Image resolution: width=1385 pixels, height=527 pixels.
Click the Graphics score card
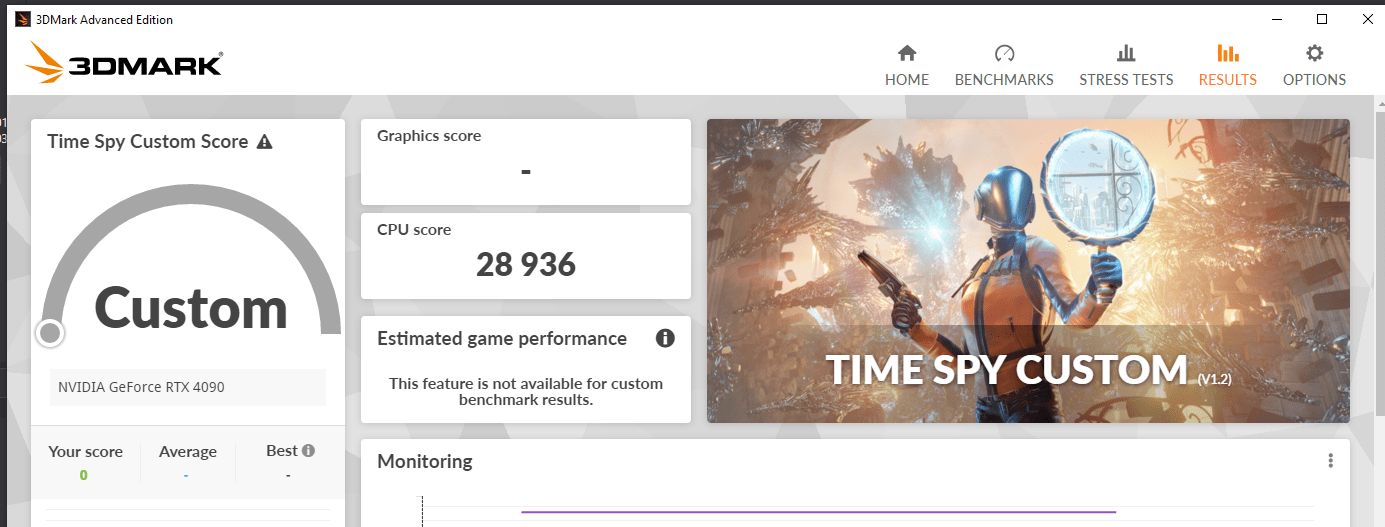[526, 162]
